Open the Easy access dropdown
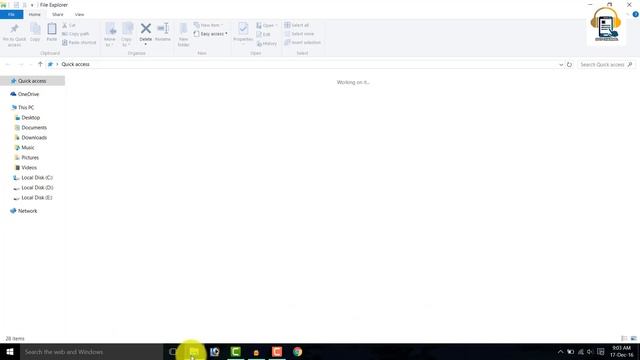 [211, 34]
